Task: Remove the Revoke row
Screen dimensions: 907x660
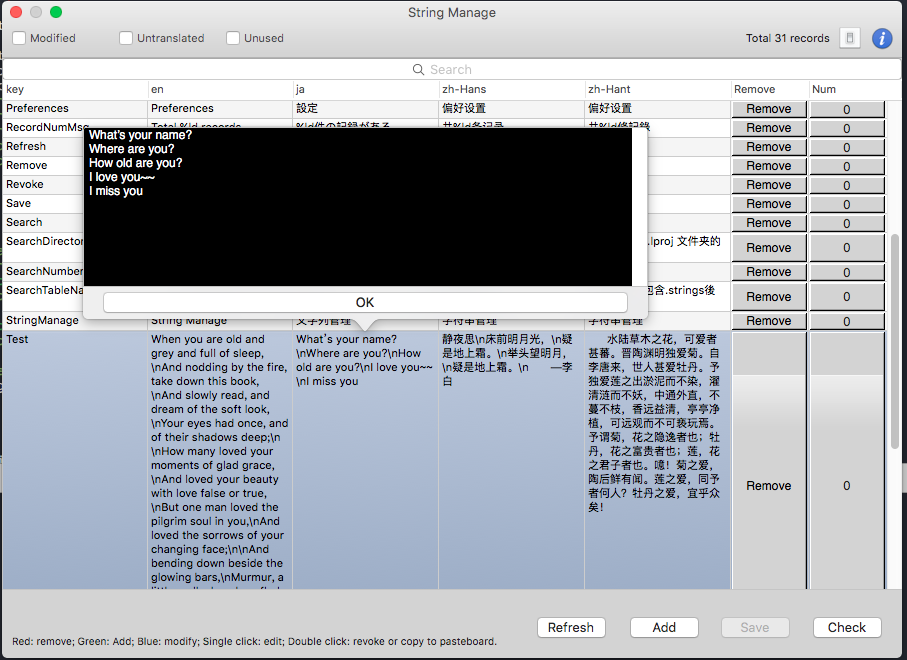Action: (769, 186)
